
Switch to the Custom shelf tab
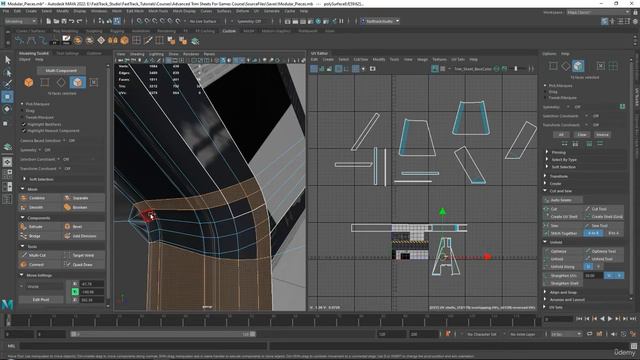(229, 31)
